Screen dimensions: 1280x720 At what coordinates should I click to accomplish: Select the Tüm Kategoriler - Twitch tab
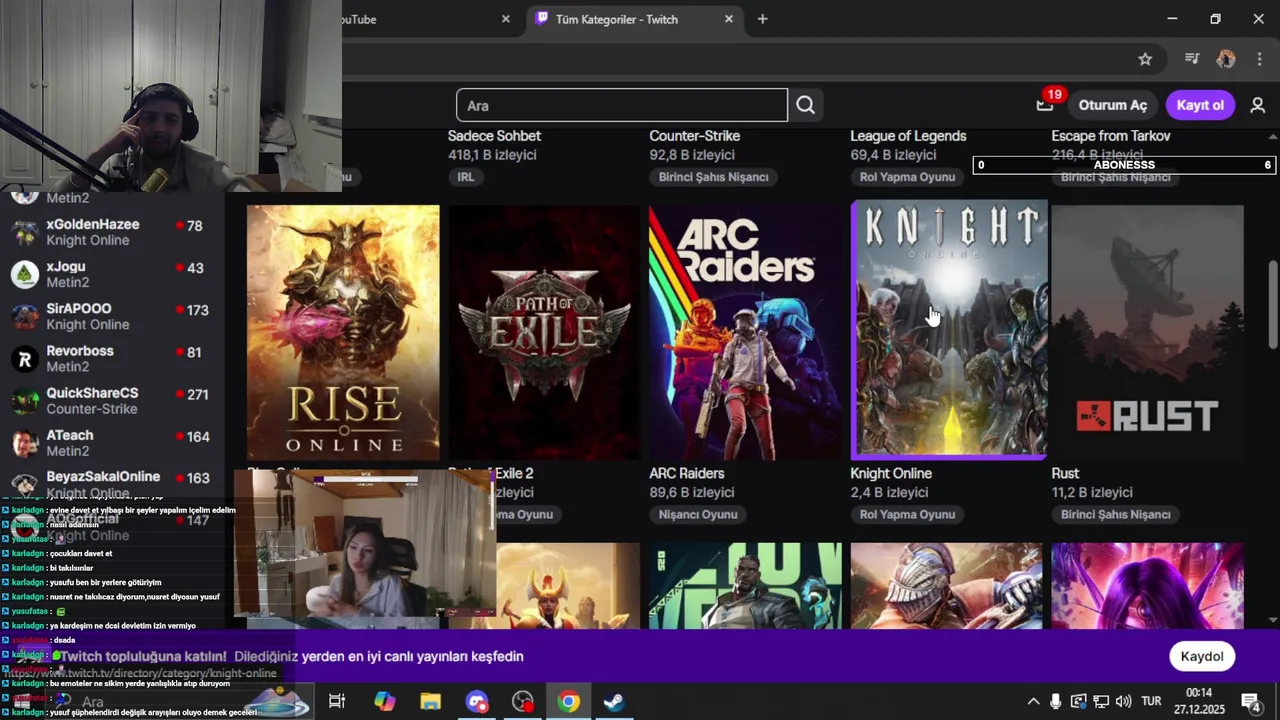[636, 19]
